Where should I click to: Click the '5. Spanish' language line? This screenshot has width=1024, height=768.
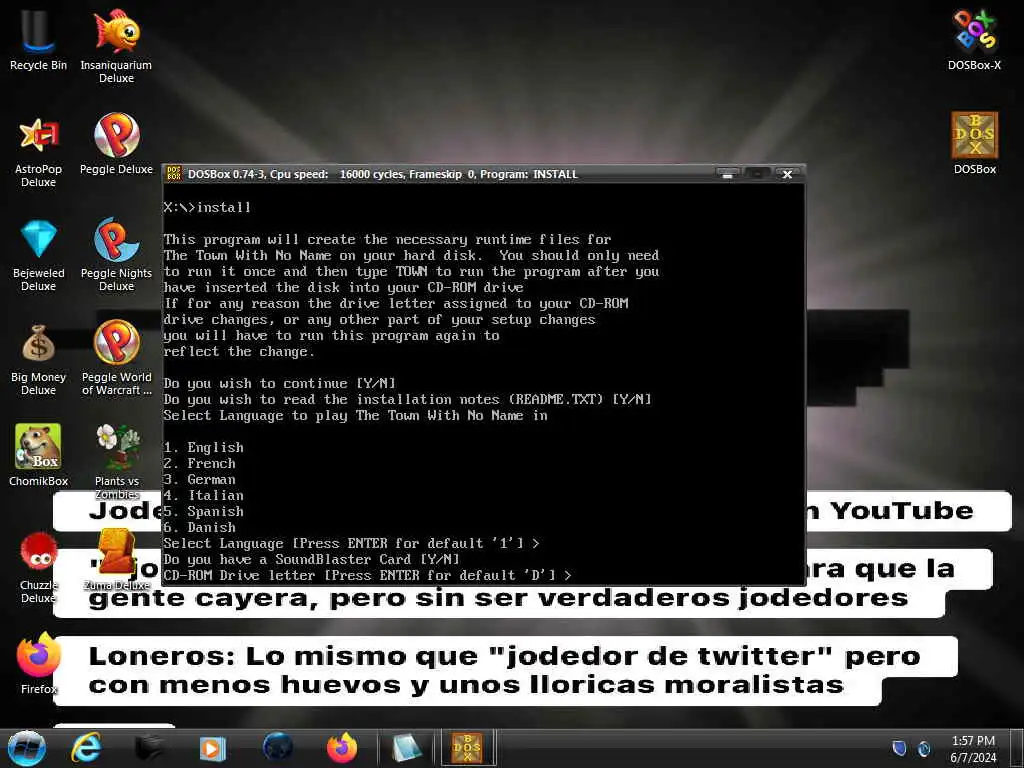pos(203,511)
